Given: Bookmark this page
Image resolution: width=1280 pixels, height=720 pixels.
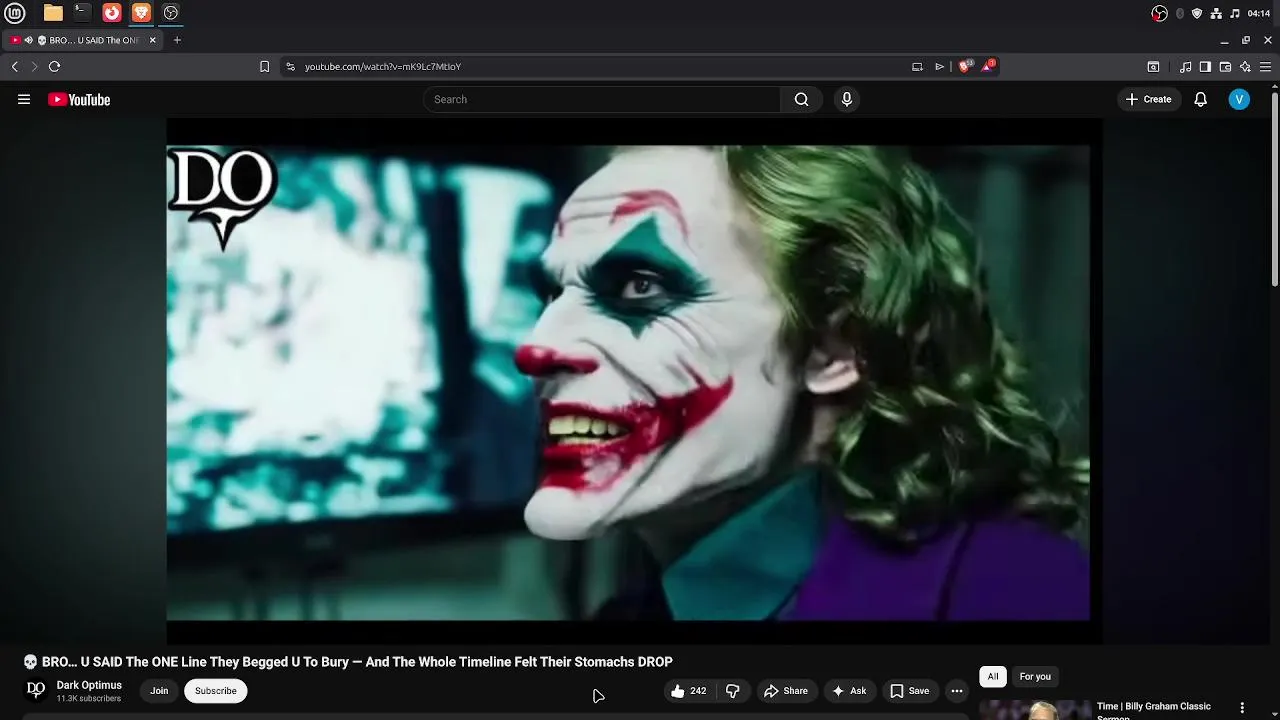Looking at the screenshot, I should 264,66.
